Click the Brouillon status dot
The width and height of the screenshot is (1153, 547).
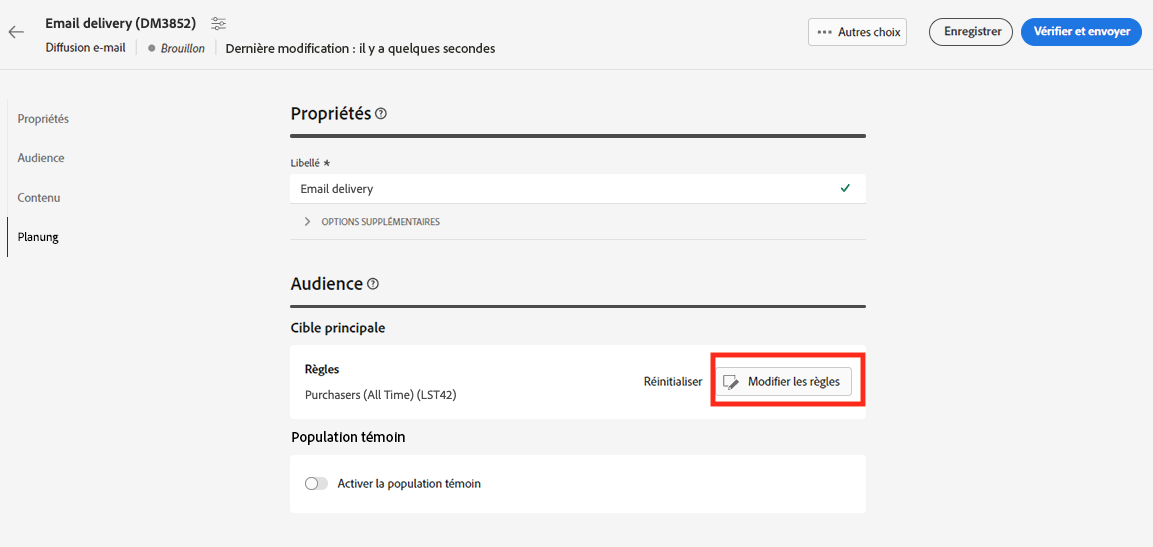pyautogui.click(x=151, y=48)
